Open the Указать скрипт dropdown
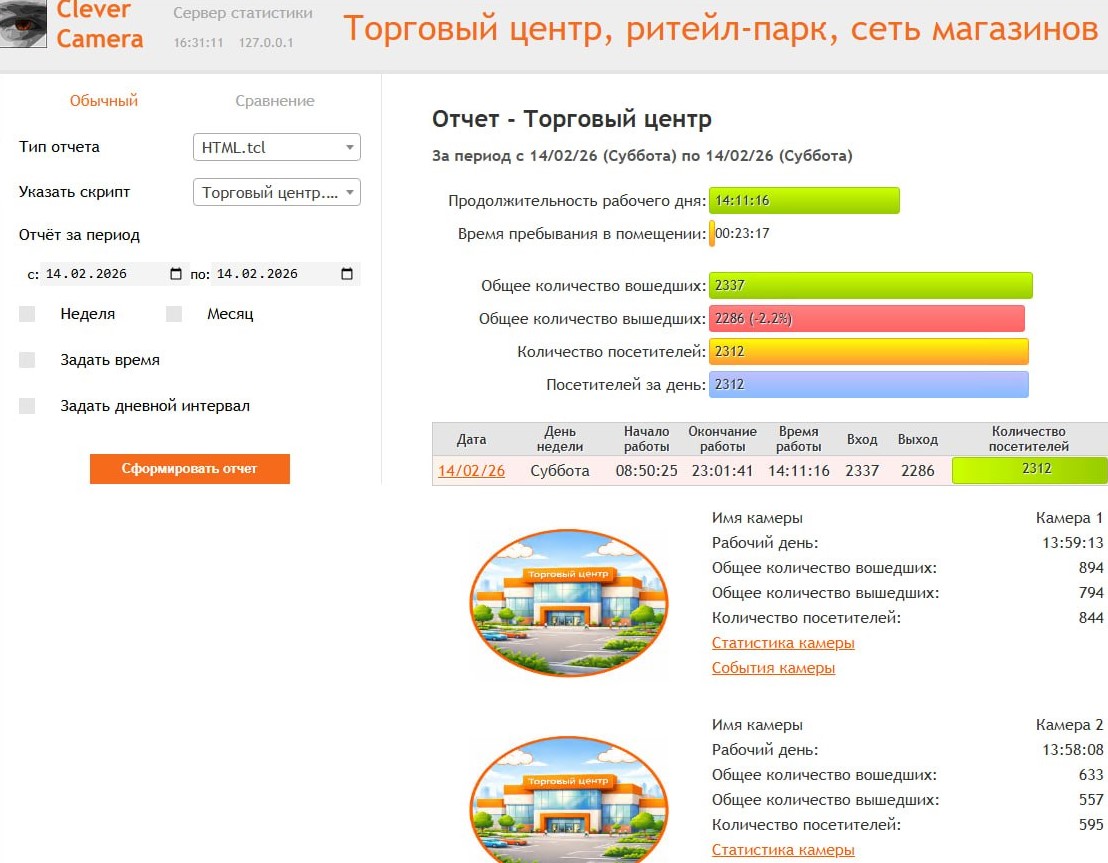The width and height of the screenshot is (1108, 863). (276, 192)
